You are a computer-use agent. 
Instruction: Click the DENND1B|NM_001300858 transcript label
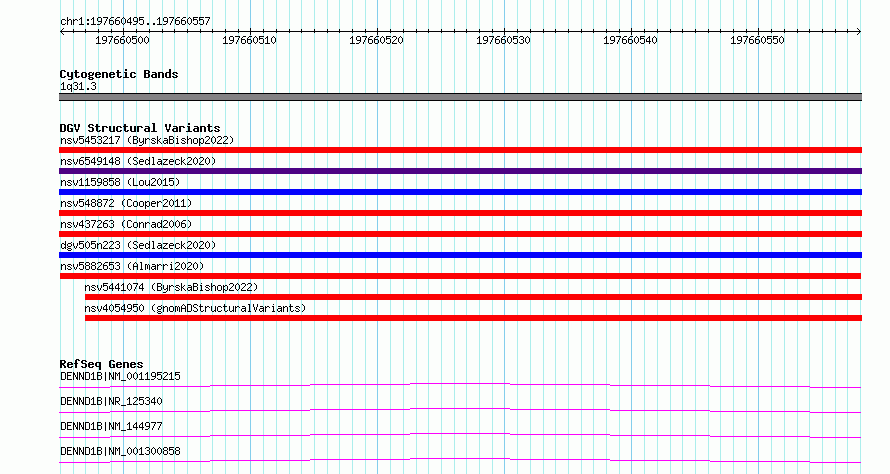pyautogui.click(x=120, y=451)
